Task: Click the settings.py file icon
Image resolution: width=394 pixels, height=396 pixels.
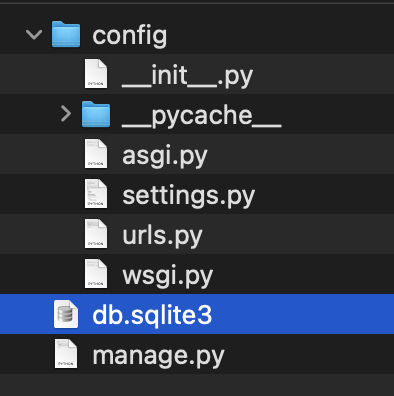Action: pos(96,194)
